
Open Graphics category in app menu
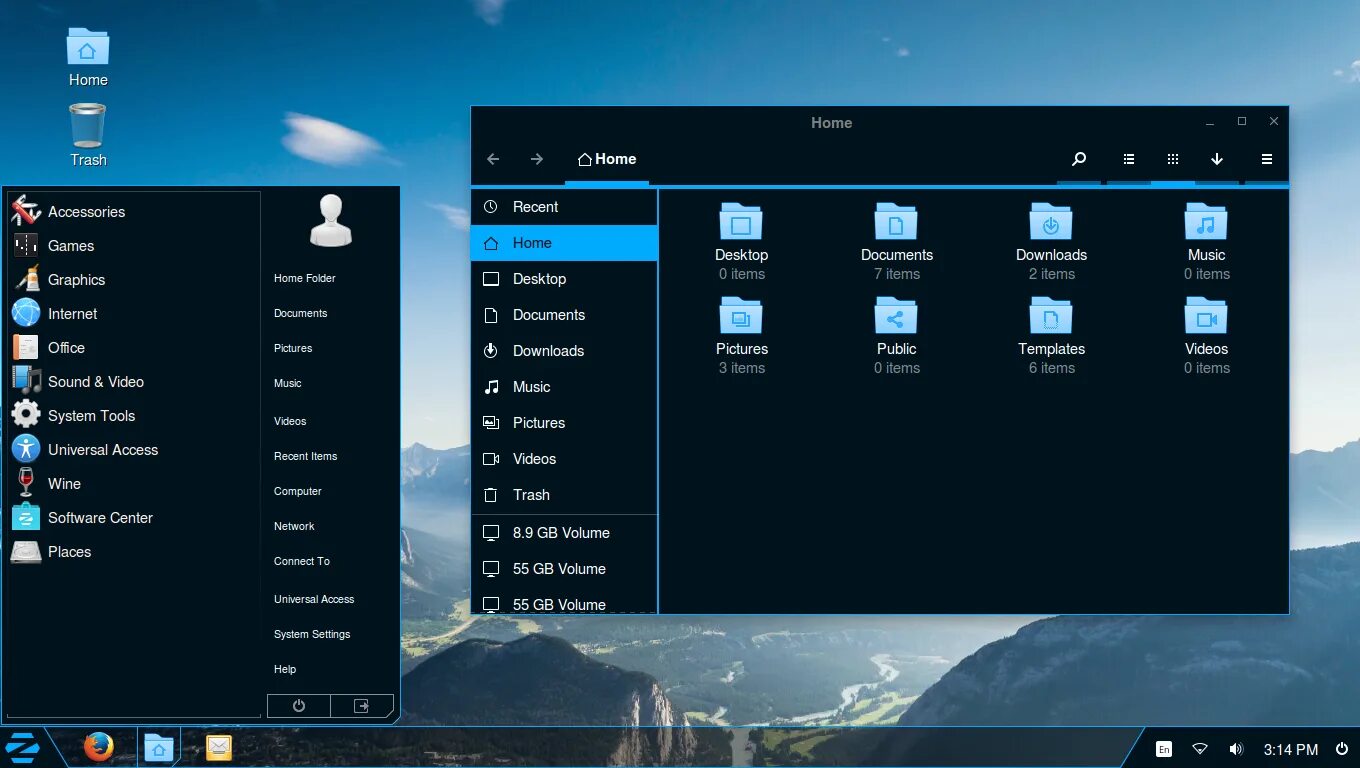(x=134, y=280)
